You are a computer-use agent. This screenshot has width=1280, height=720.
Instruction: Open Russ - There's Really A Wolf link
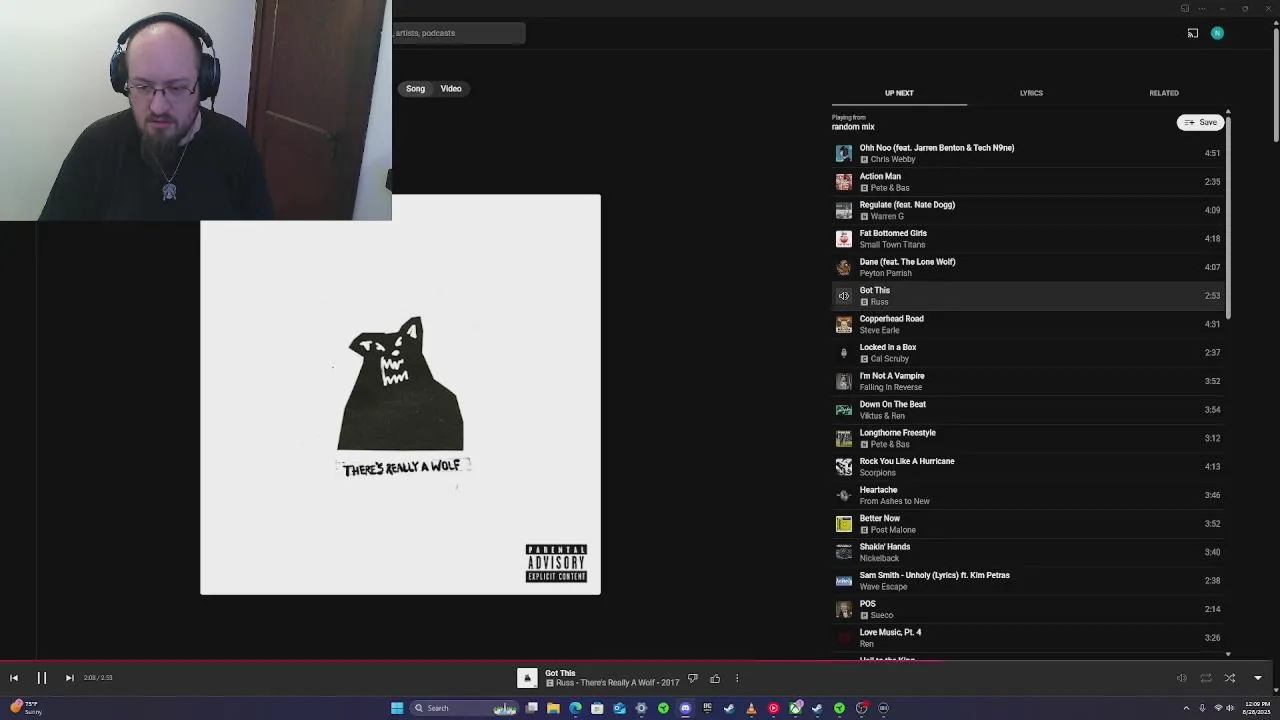(x=618, y=683)
